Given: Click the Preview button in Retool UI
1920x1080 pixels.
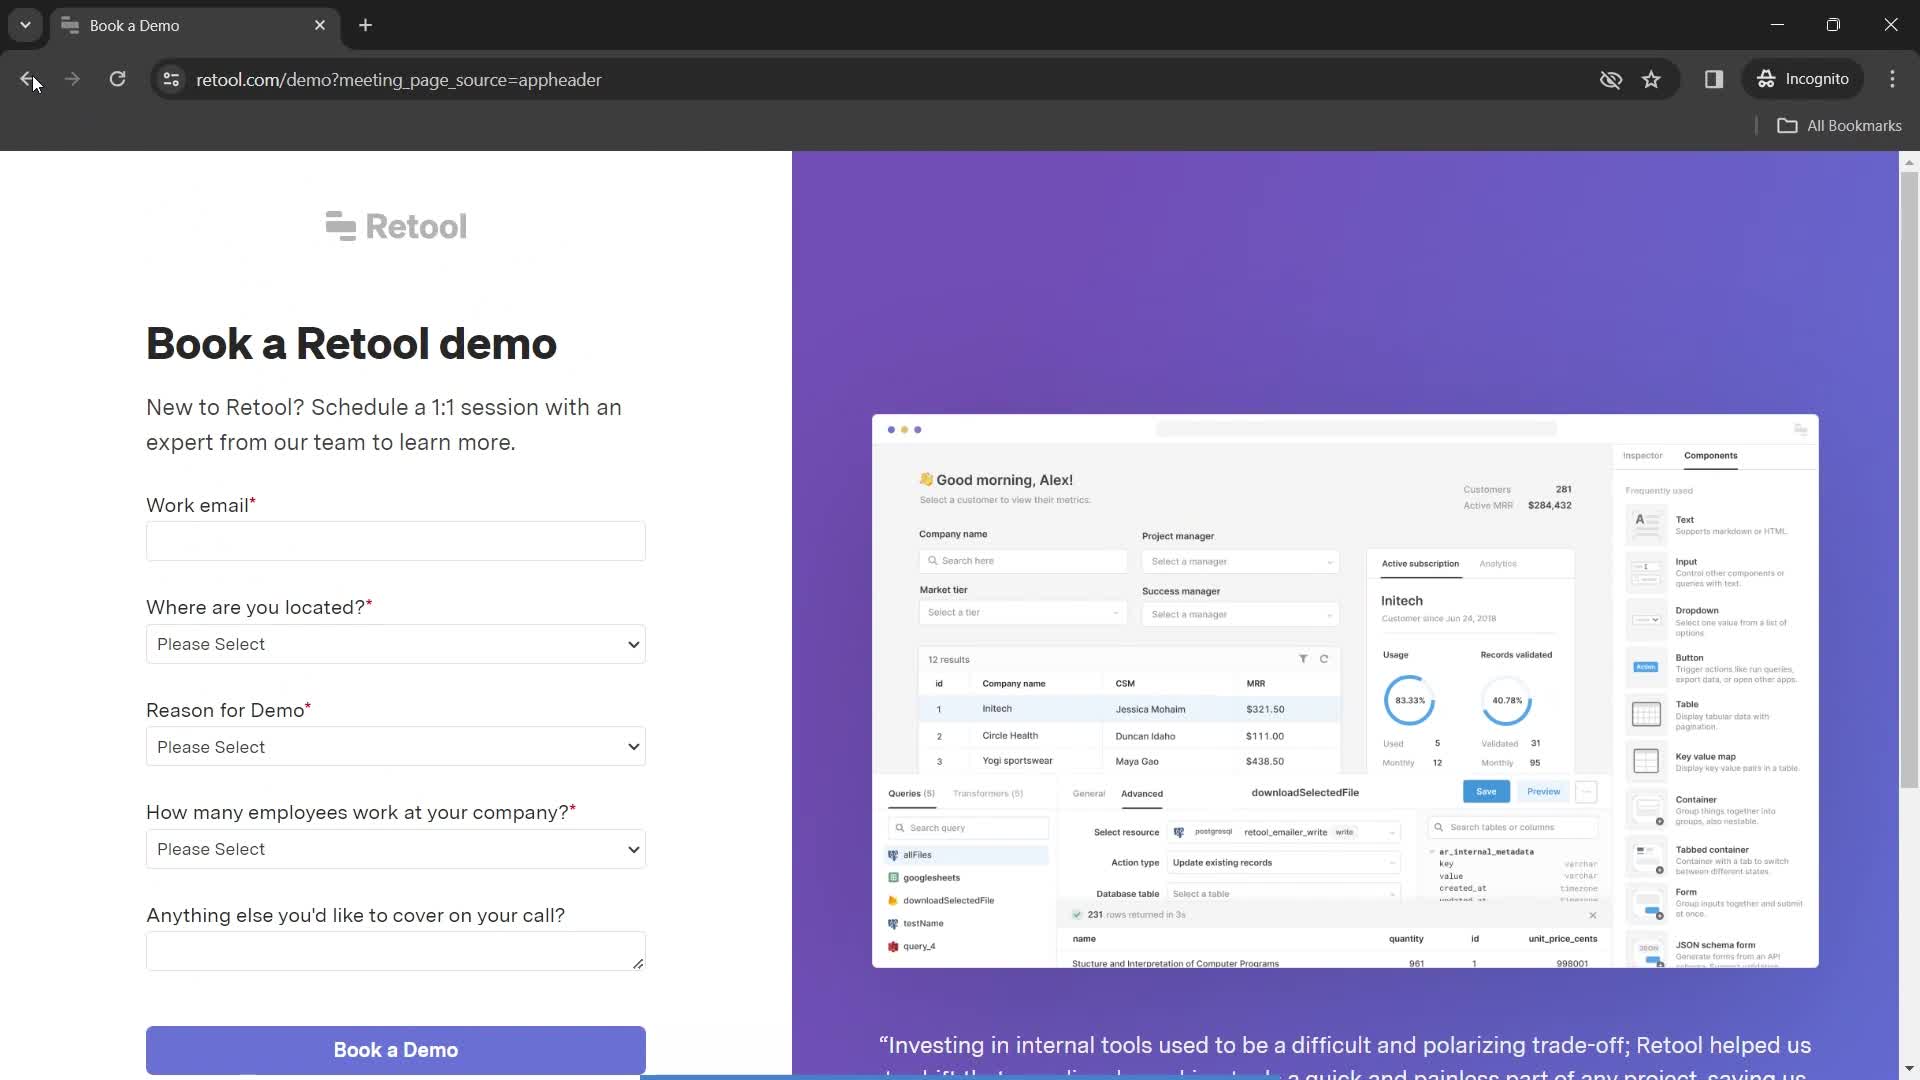Looking at the screenshot, I should pyautogui.click(x=1544, y=793).
